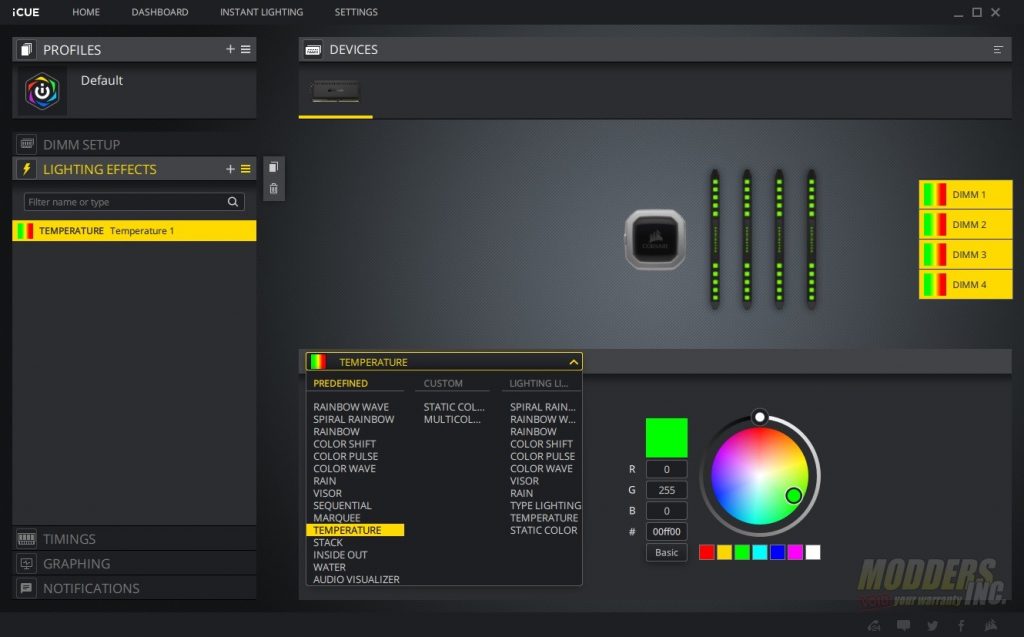Expand the Graphing section
1024x637 pixels.
coord(134,564)
